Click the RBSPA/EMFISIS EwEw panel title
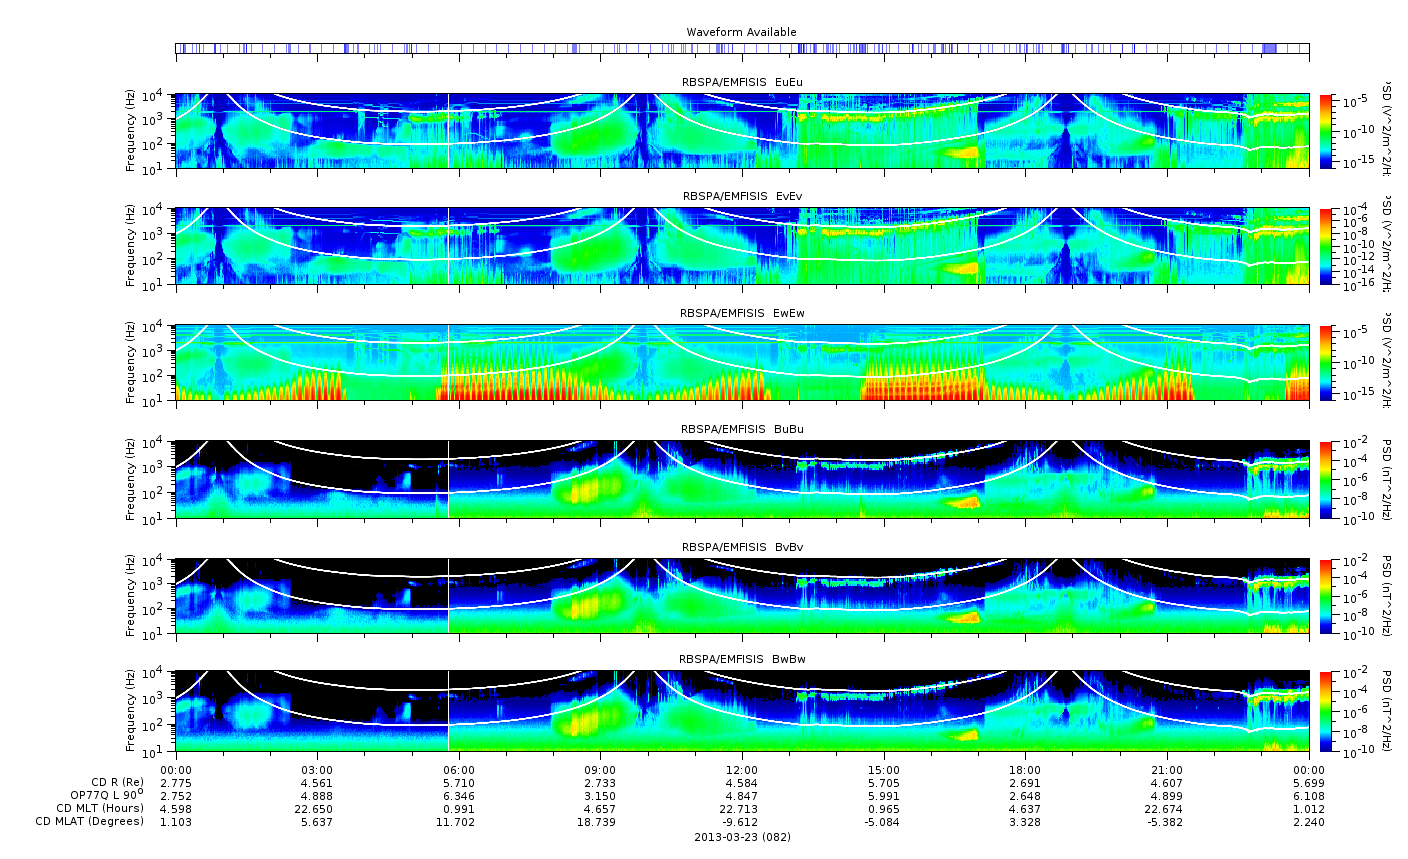This screenshot has height=859, width=1408. click(x=741, y=313)
